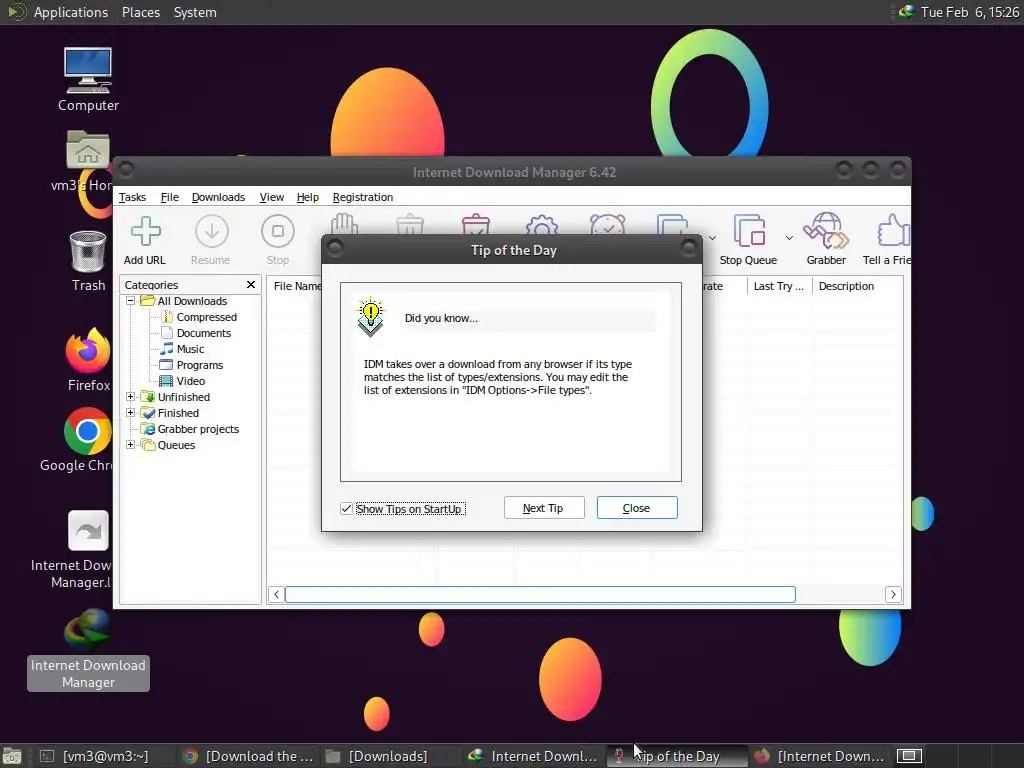This screenshot has width=1024, height=768.
Task: Open the Stop Queue dropdown arrow
Action: tap(789, 238)
